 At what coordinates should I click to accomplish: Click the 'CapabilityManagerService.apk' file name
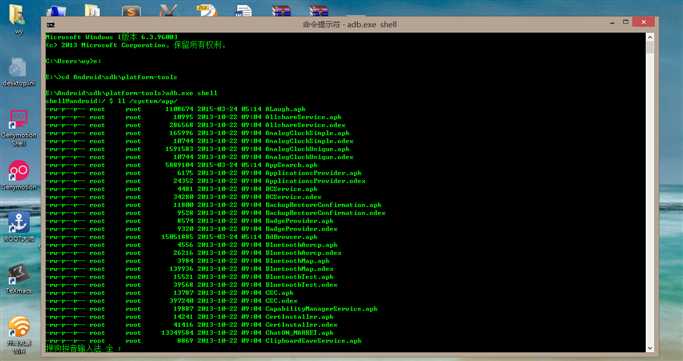tap(321, 309)
